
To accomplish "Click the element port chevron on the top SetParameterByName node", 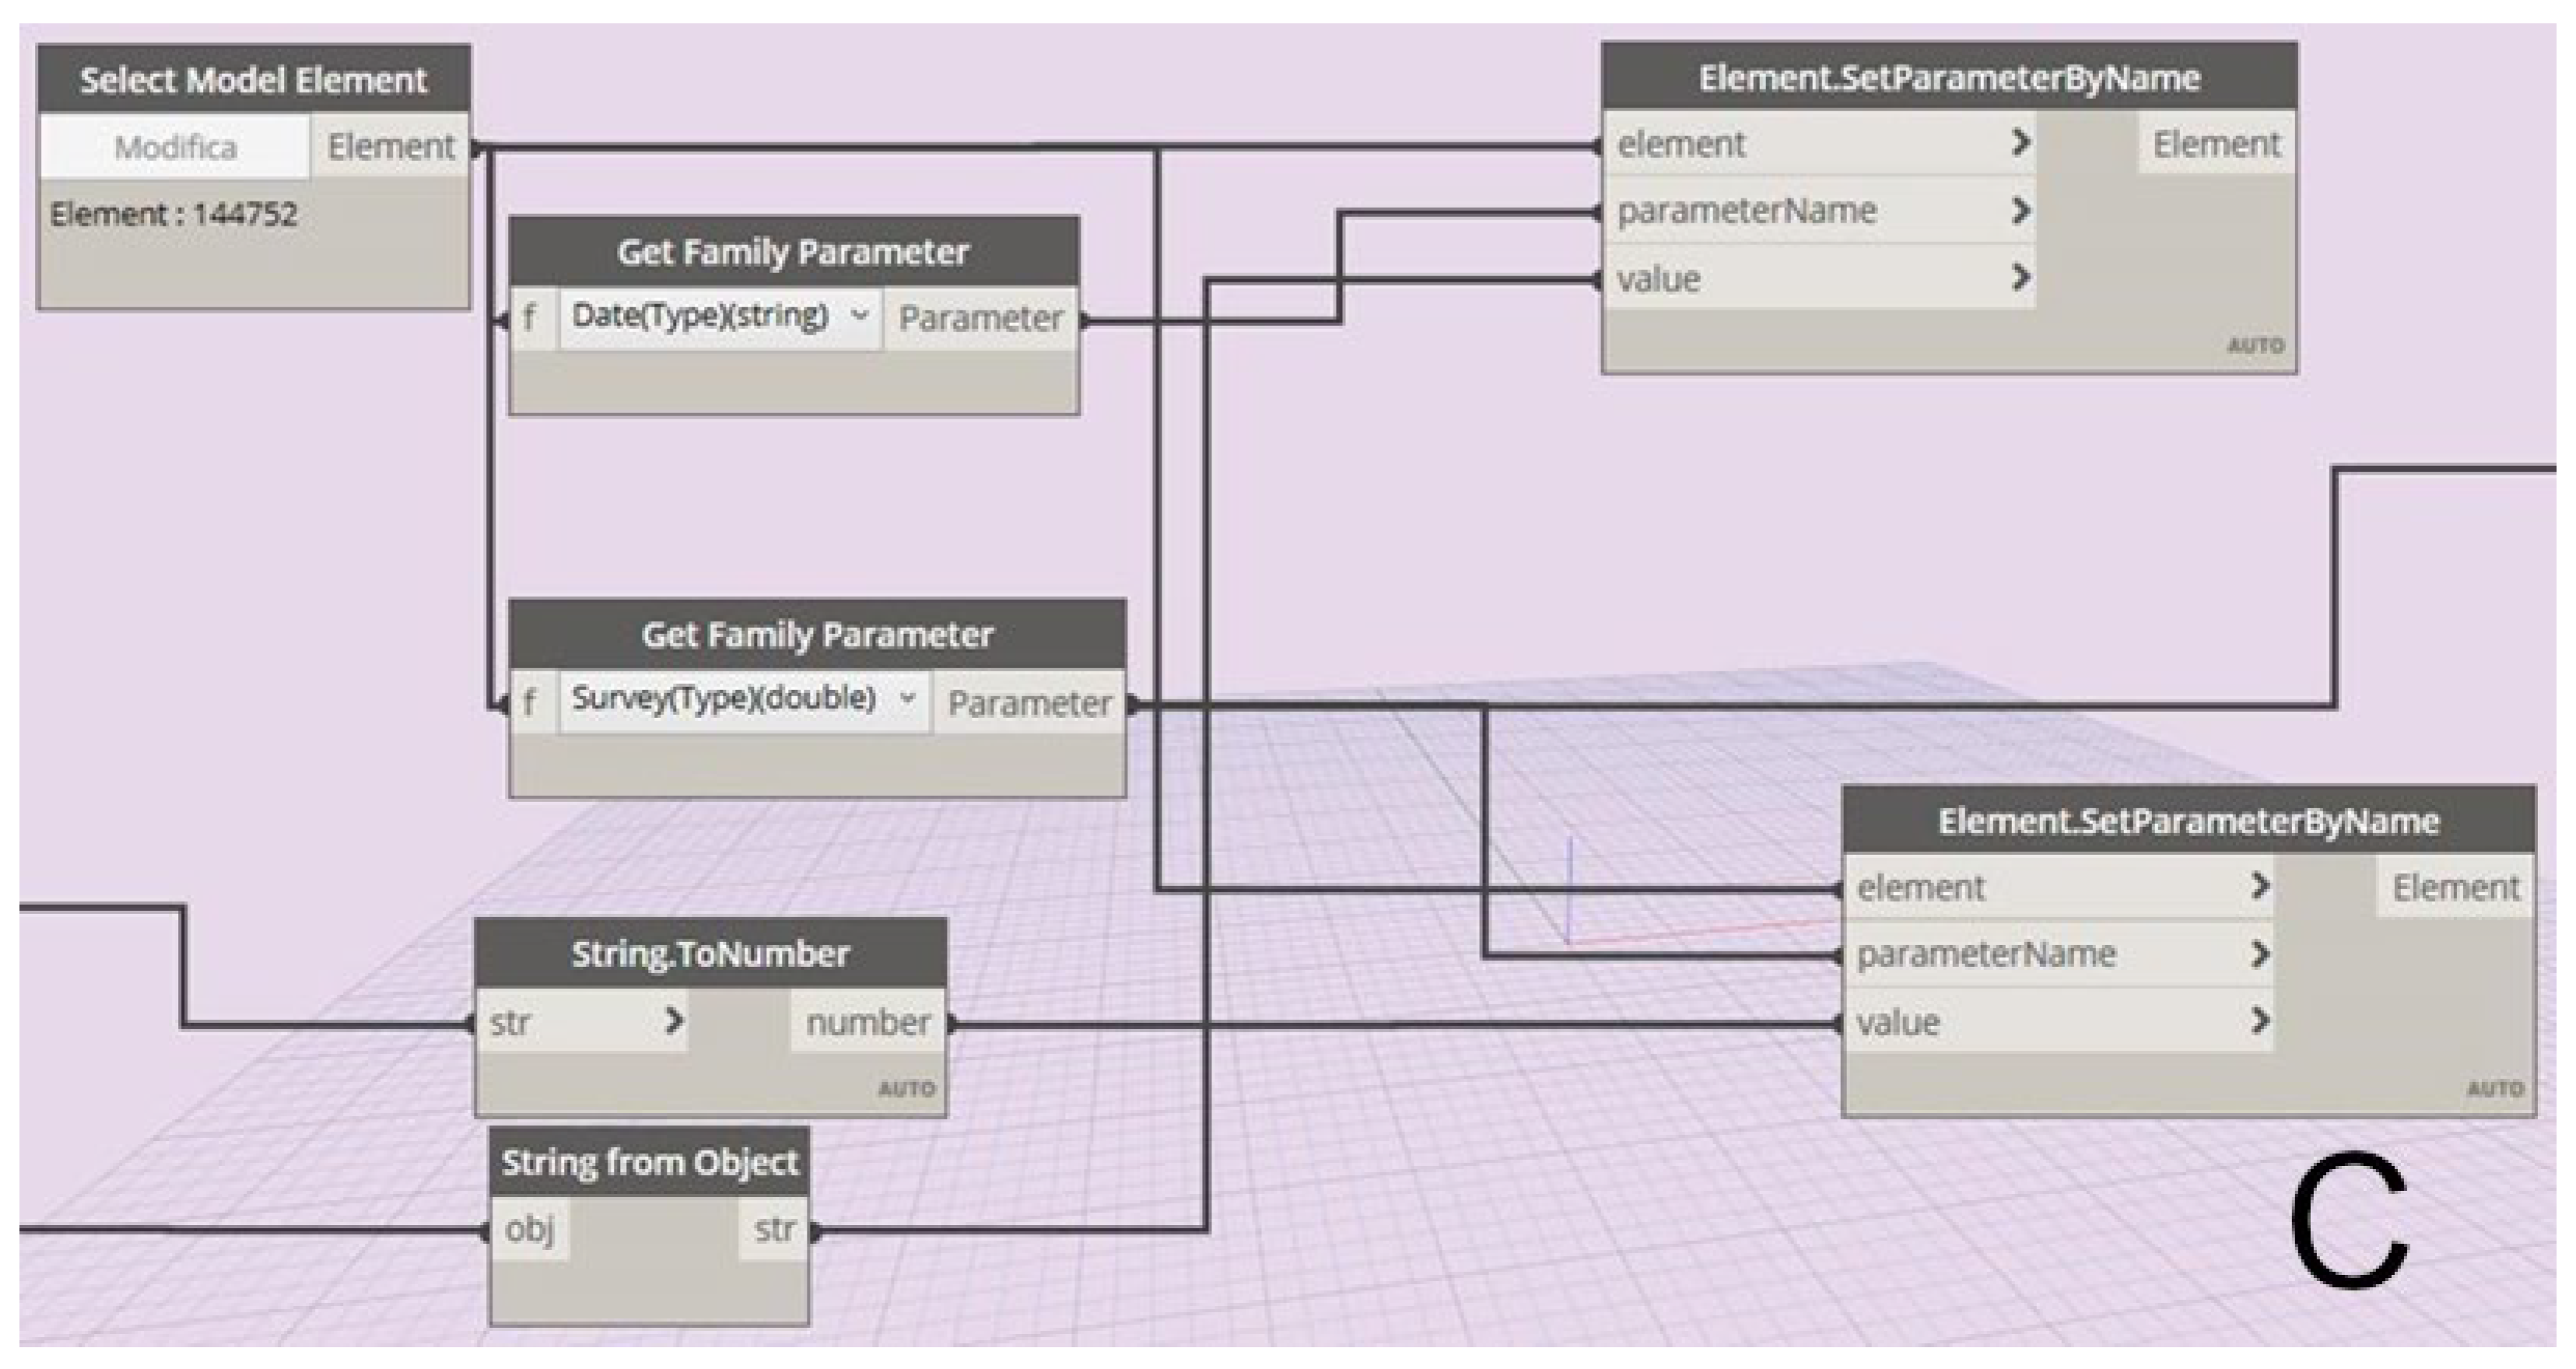I will click(x=2020, y=143).
